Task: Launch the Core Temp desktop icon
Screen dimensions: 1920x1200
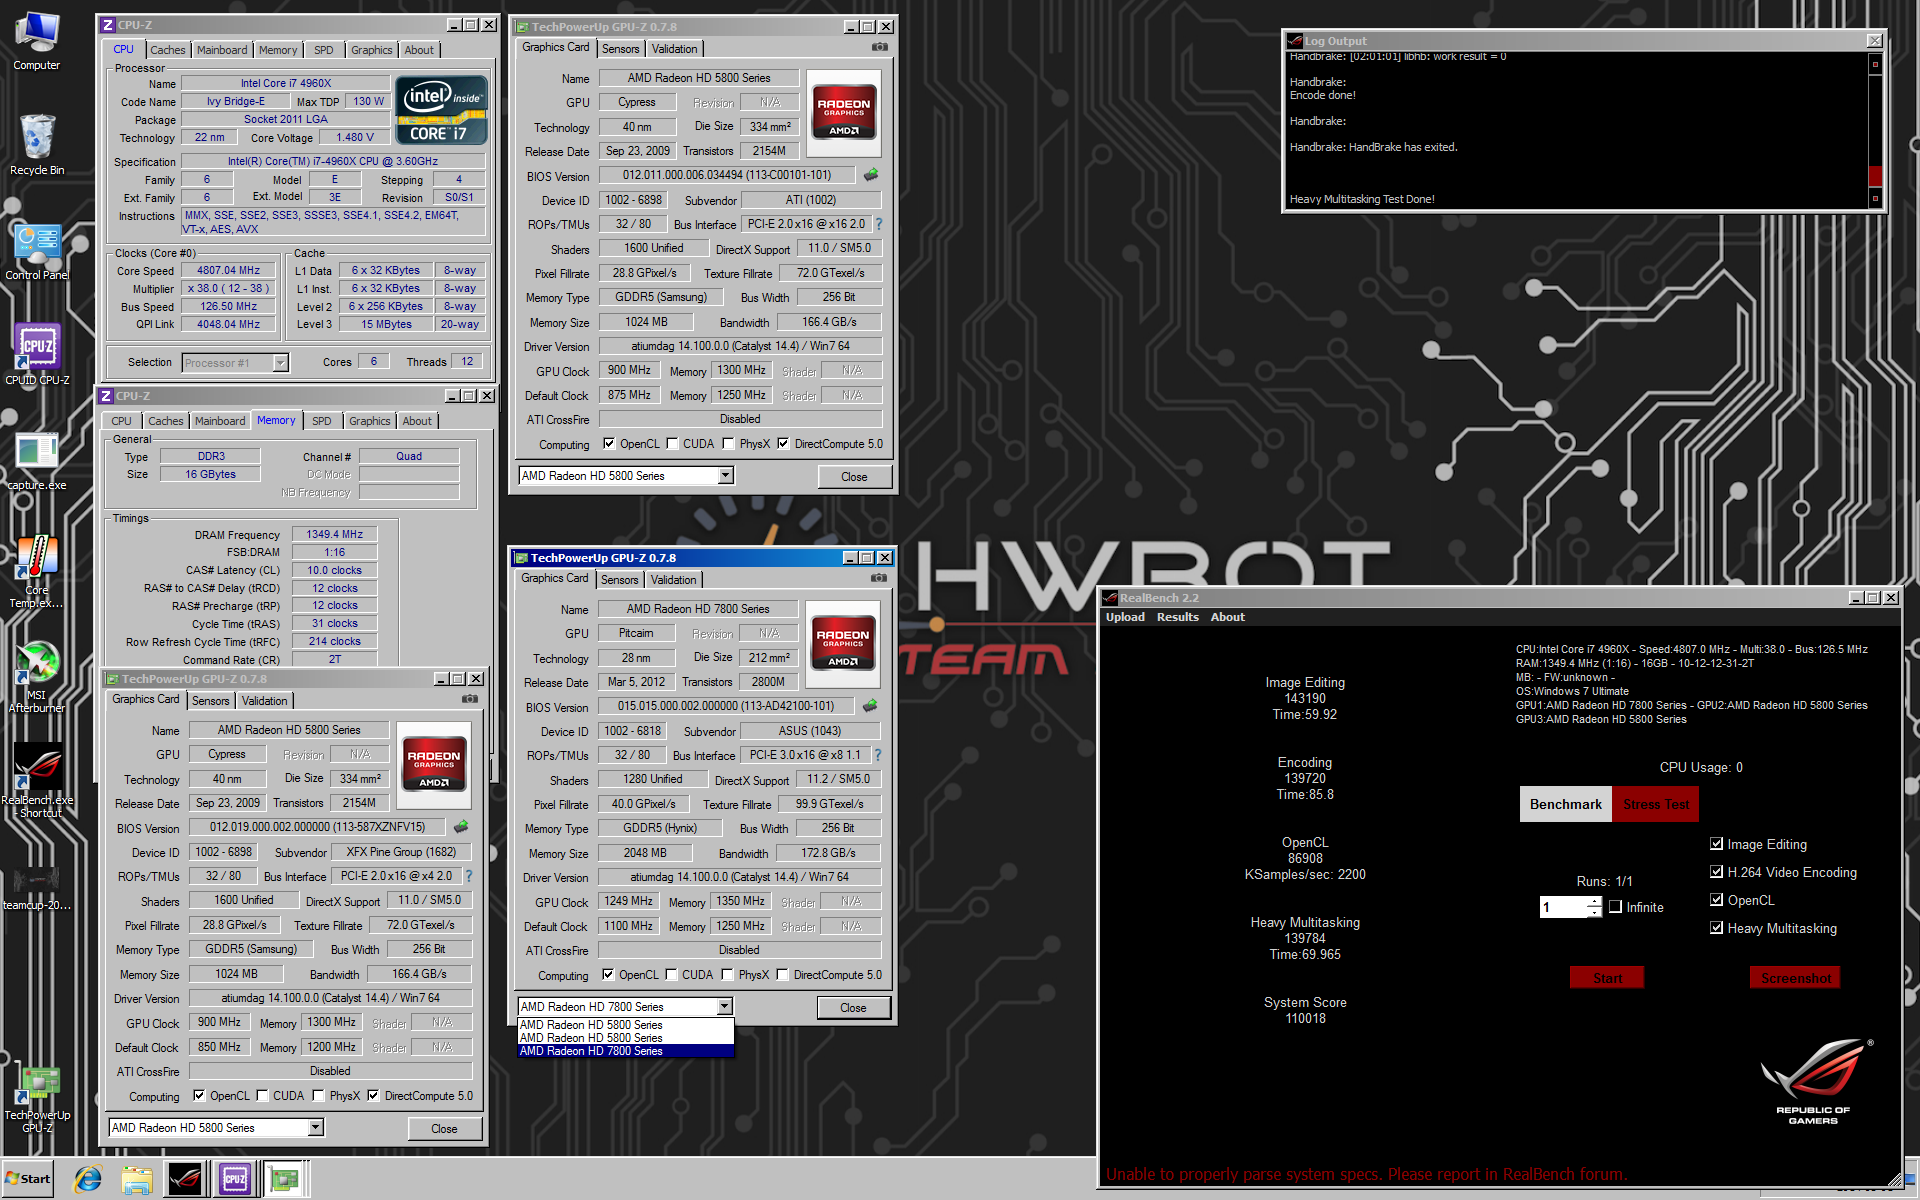Action: tap(37, 572)
